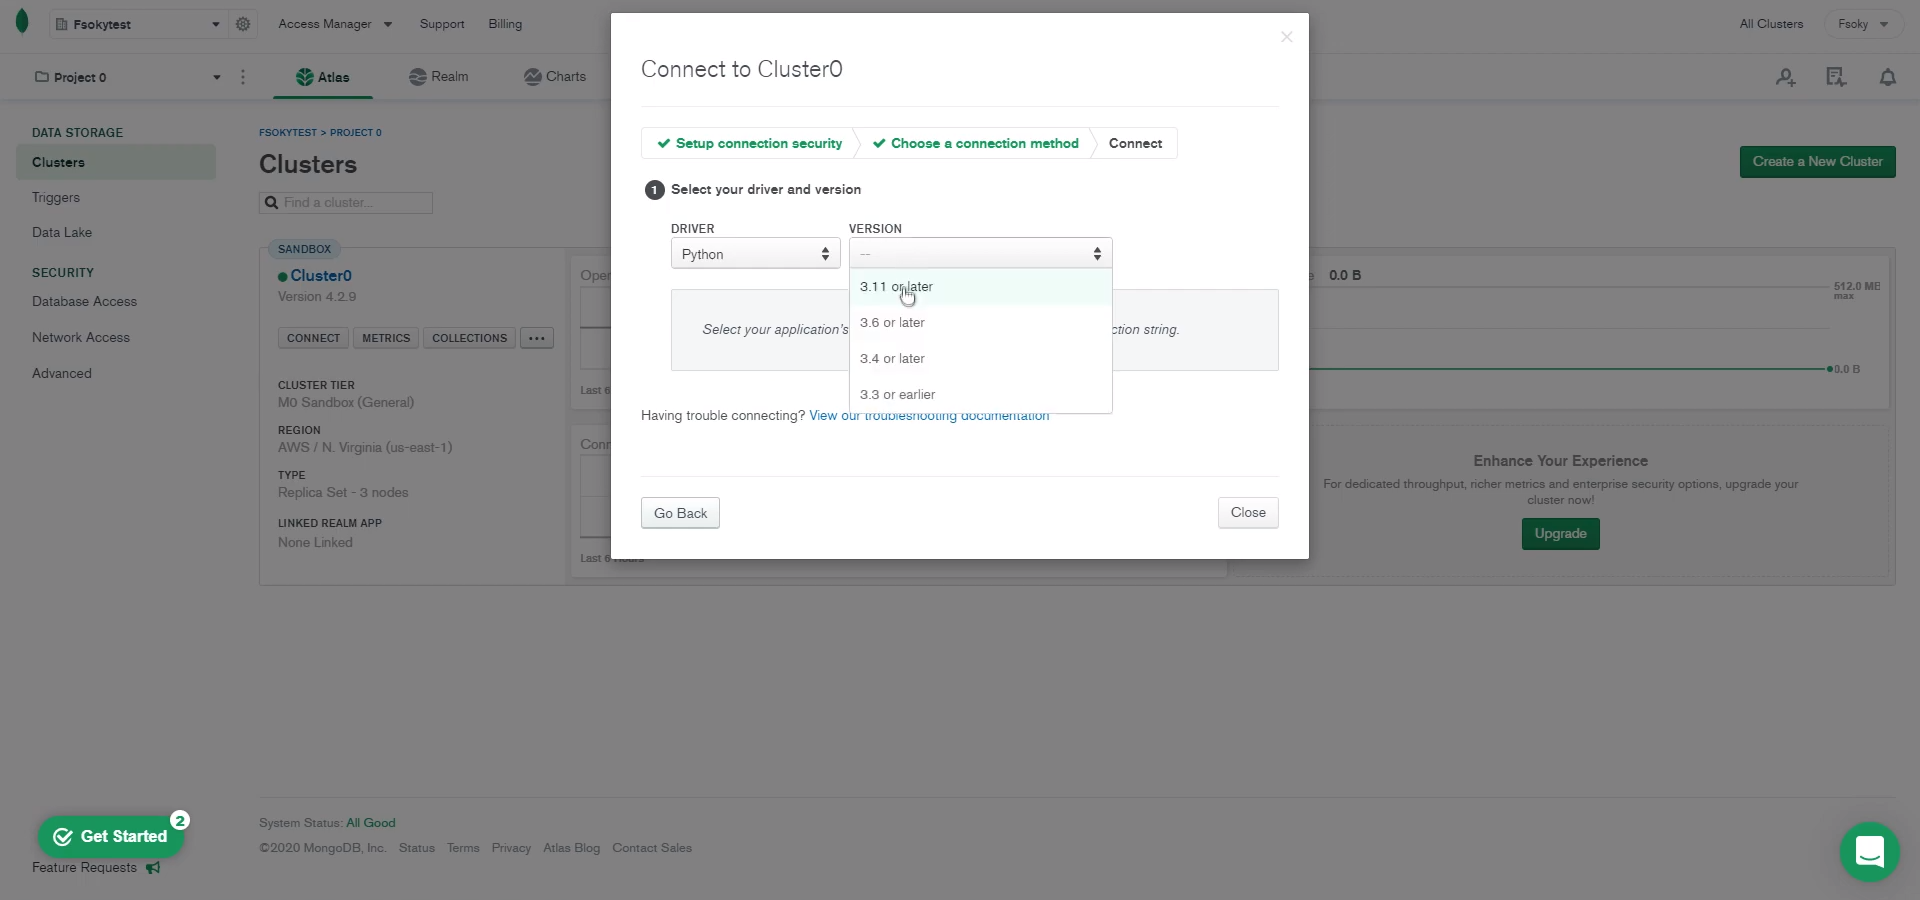The height and width of the screenshot is (900, 1920).
Task: Open Advanced in the sidebar
Action: 62,374
